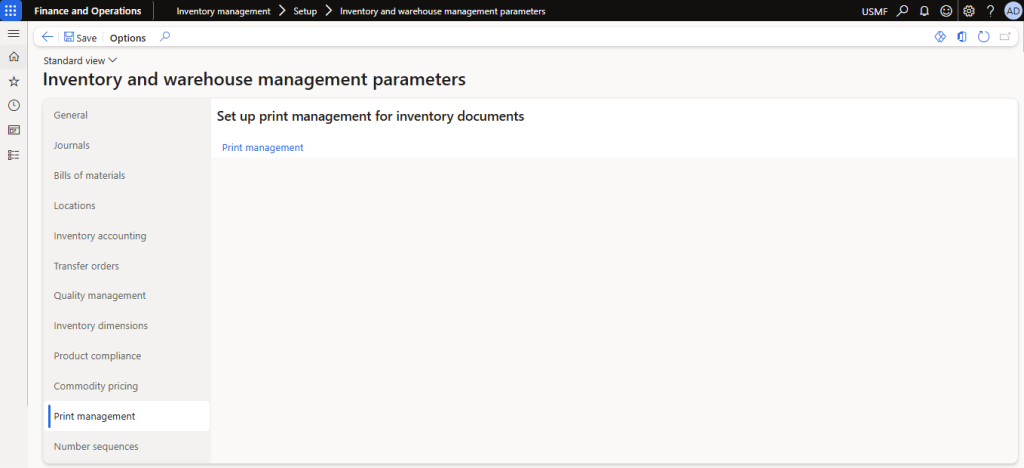Image resolution: width=1024 pixels, height=468 pixels.
Task: Open the Home icon in left sidebar
Action: [x=14, y=57]
